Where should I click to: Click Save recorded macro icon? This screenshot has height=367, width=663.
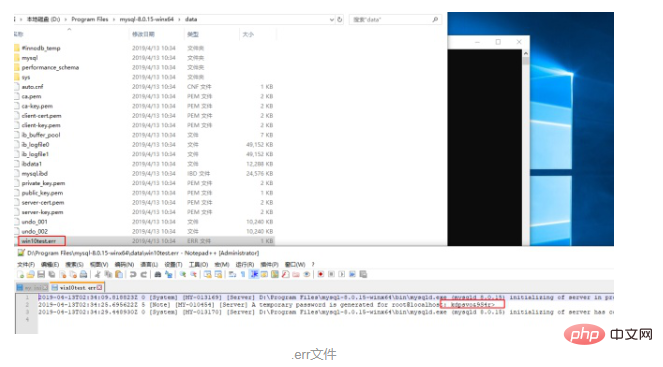363,274
